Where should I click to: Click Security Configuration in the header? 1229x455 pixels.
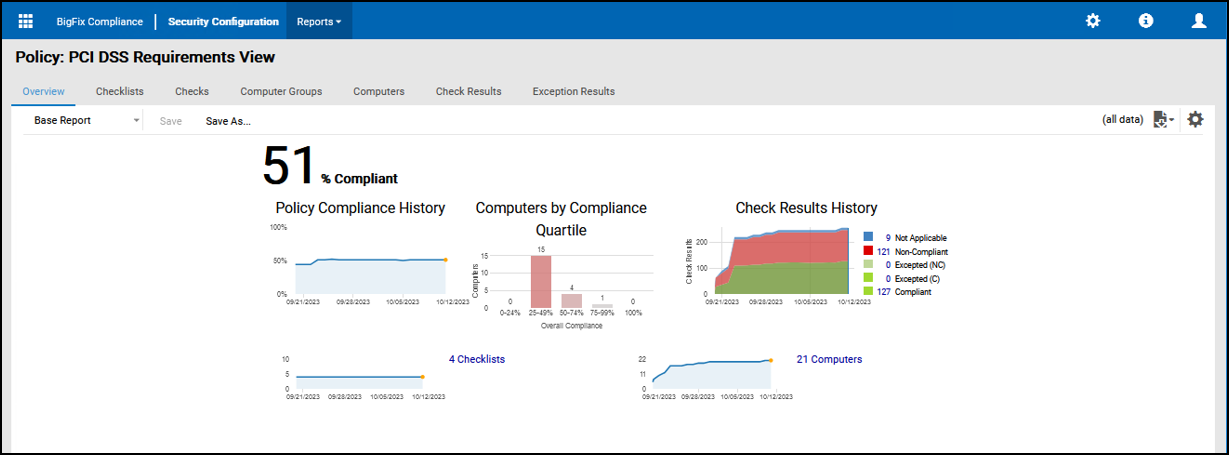coord(223,21)
